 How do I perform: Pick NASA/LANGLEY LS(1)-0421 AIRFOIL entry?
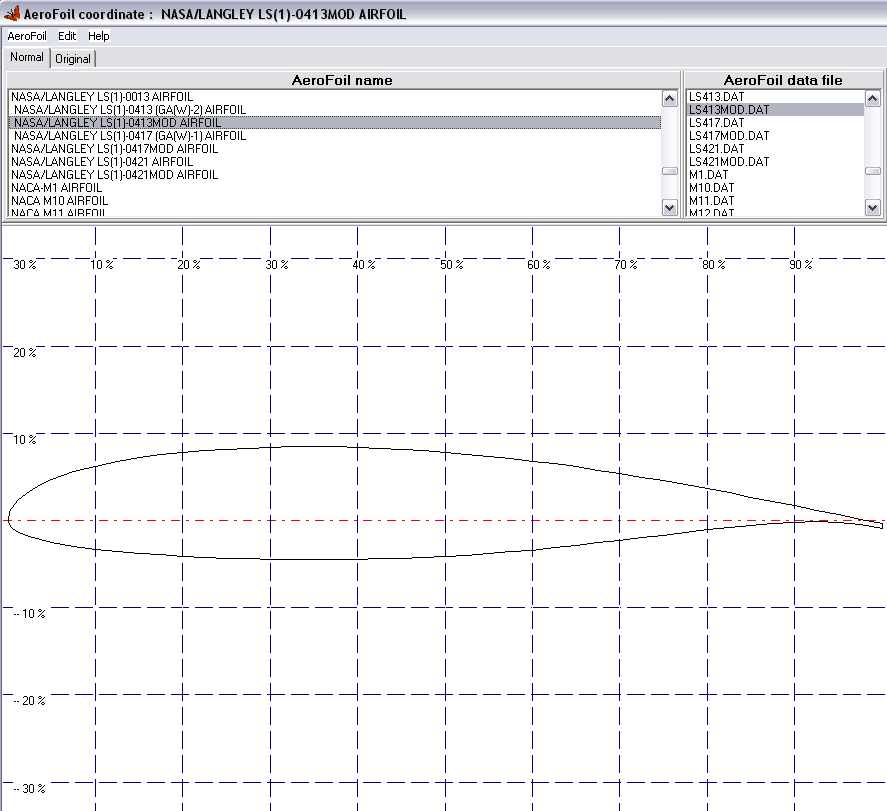[x=102, y=162]
